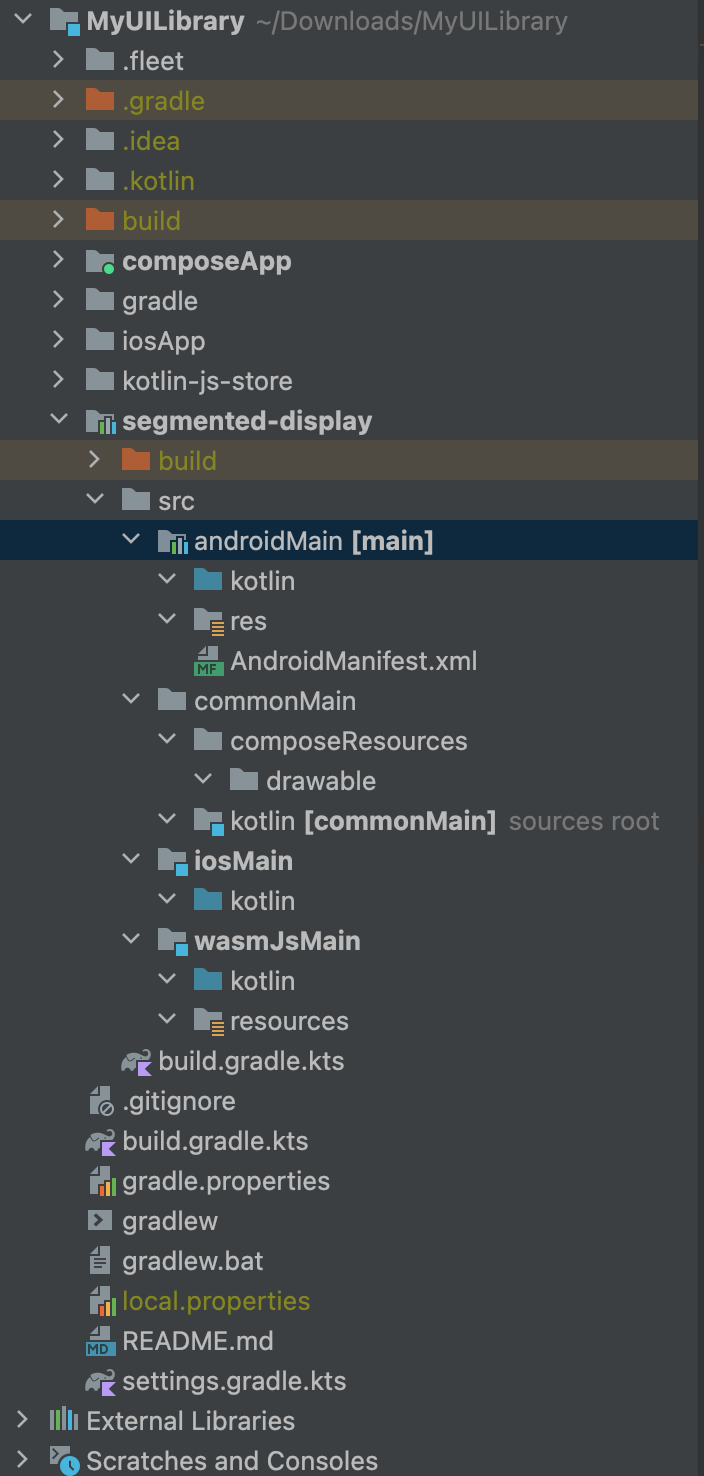Click the External Libraries bar-chart icon

point(64,1421)
